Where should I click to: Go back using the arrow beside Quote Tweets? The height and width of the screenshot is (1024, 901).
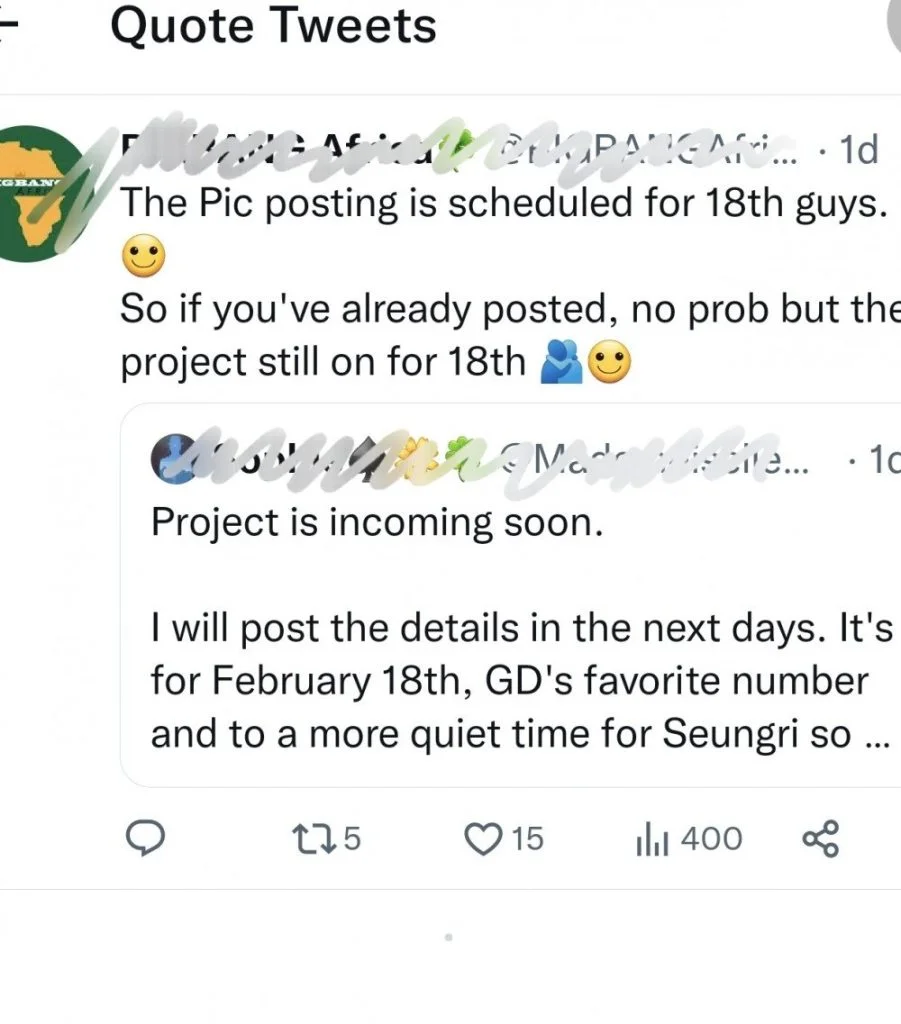coord(8,27)
